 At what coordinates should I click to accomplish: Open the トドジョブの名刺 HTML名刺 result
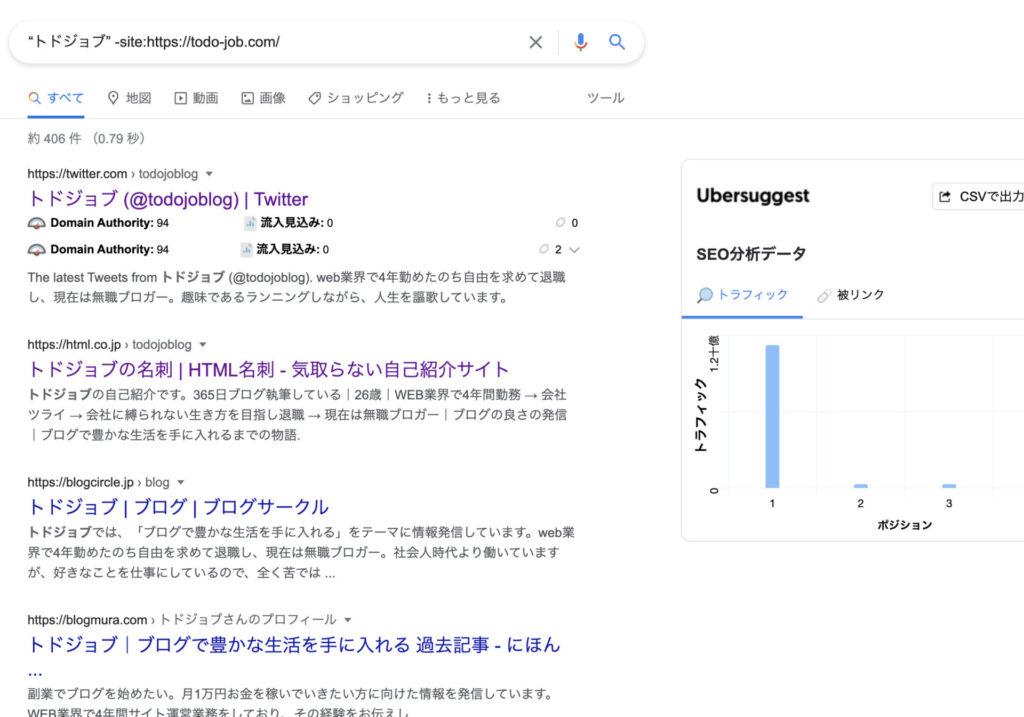[268, 370]
